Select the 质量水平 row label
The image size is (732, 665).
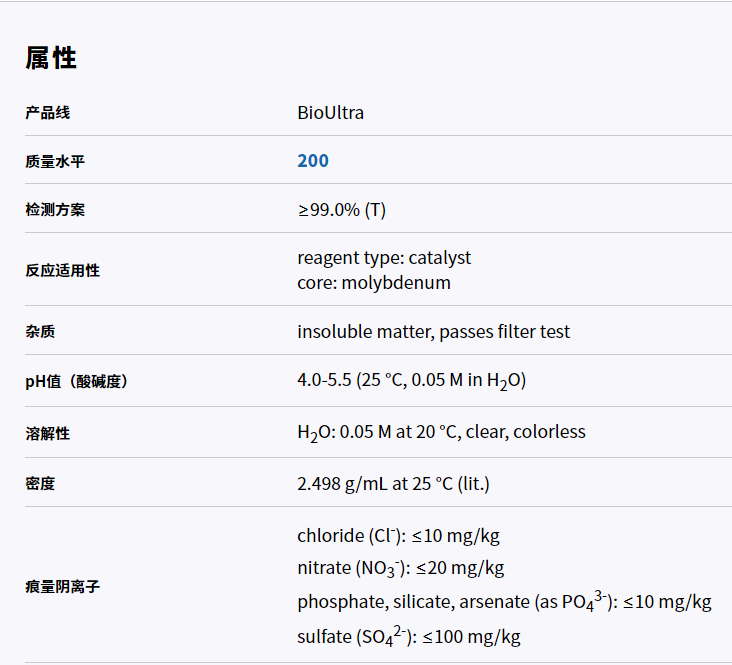55,161
